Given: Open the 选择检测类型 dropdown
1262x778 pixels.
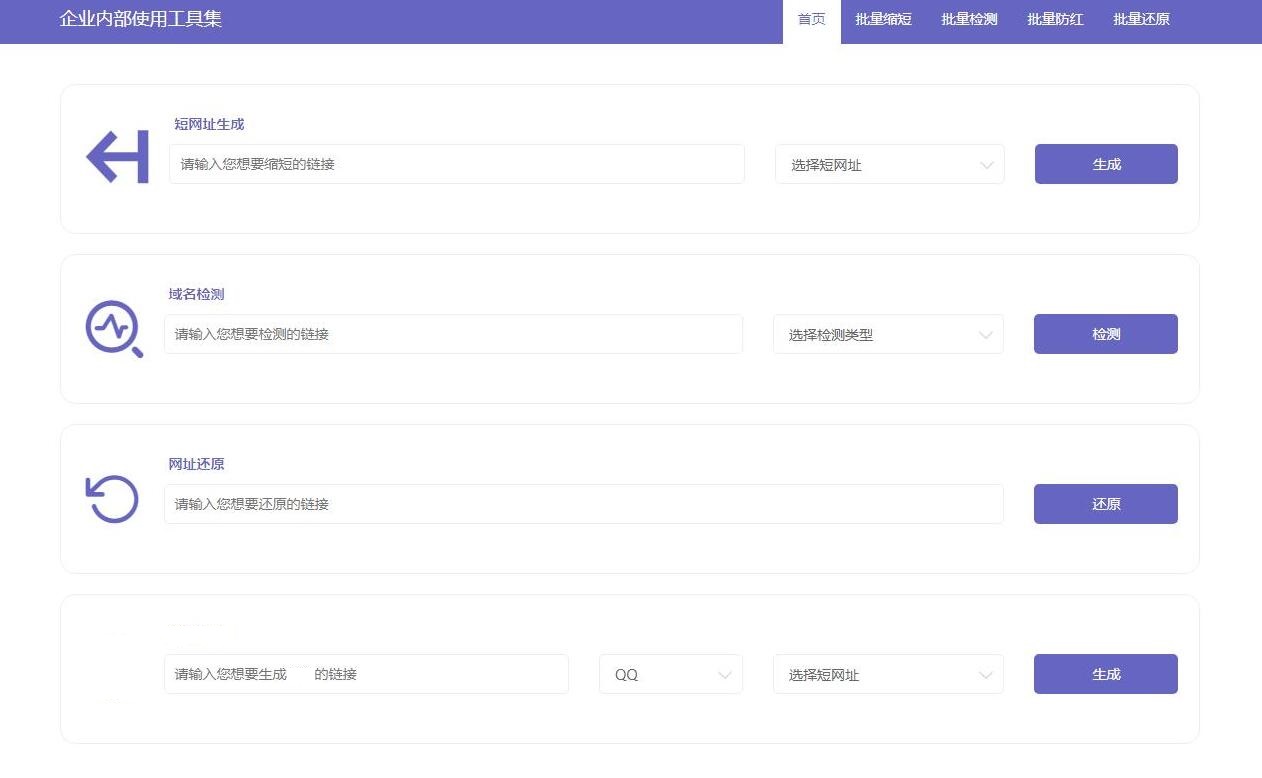Looking at the screenshot, I should click(x=888, y=335).
